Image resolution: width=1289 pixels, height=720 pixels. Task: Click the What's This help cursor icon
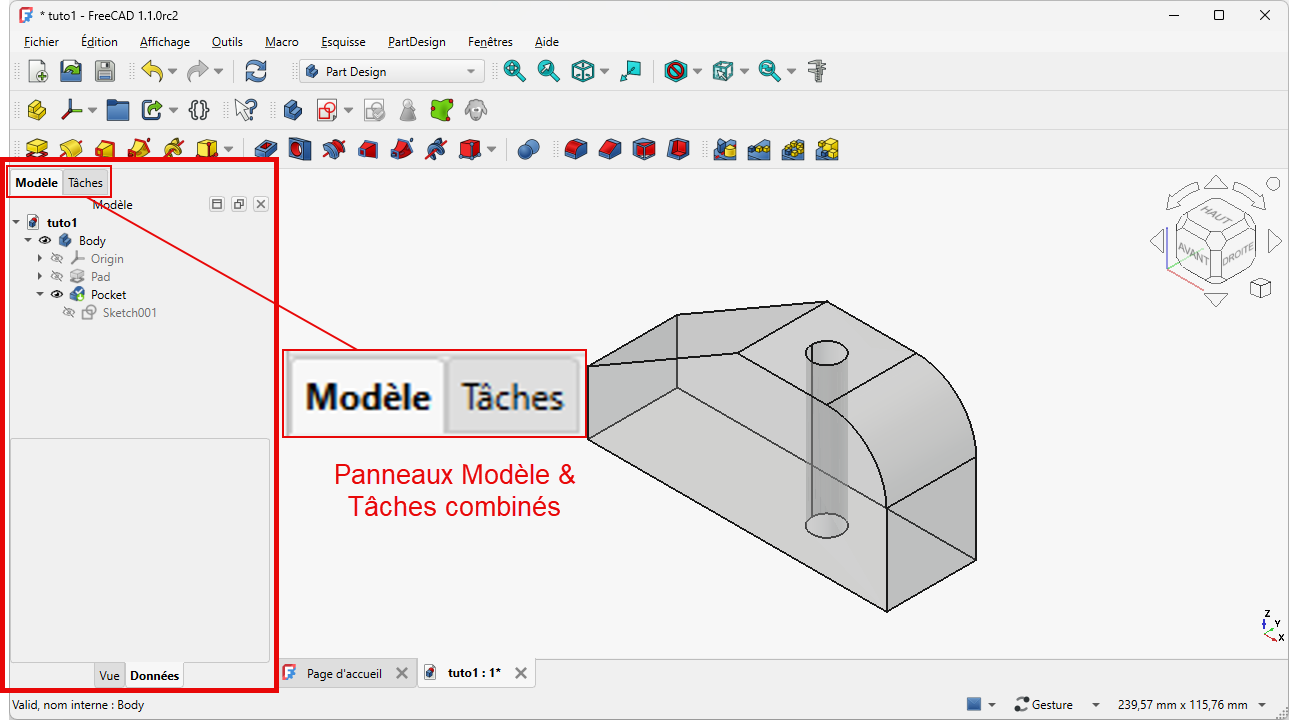click(x=246, y=109)
